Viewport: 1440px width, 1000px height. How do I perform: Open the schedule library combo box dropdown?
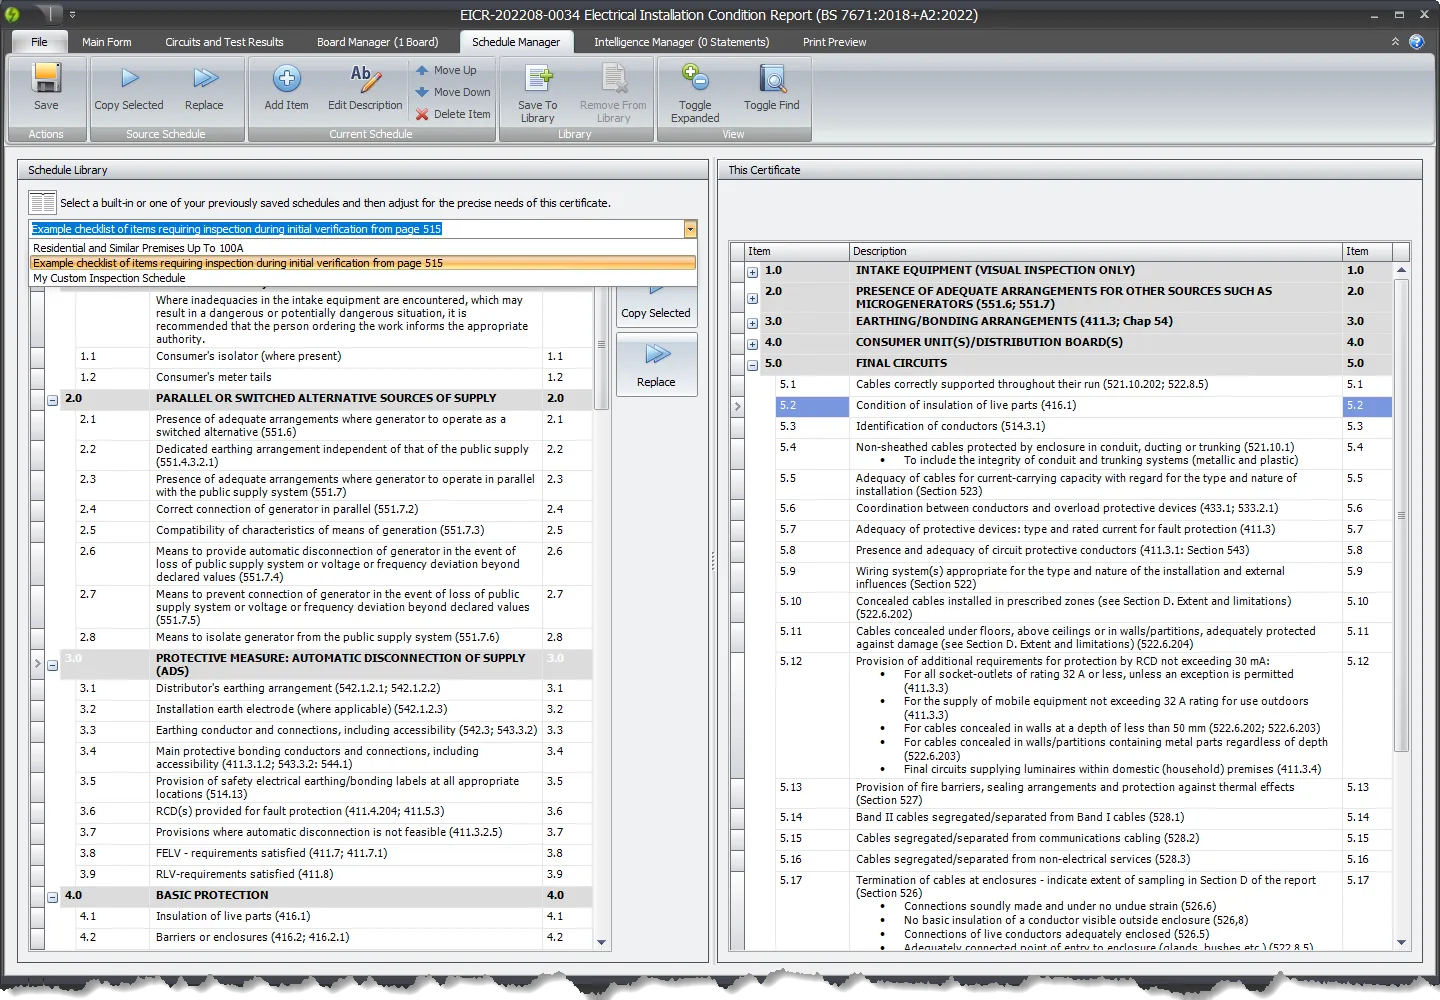689,228
